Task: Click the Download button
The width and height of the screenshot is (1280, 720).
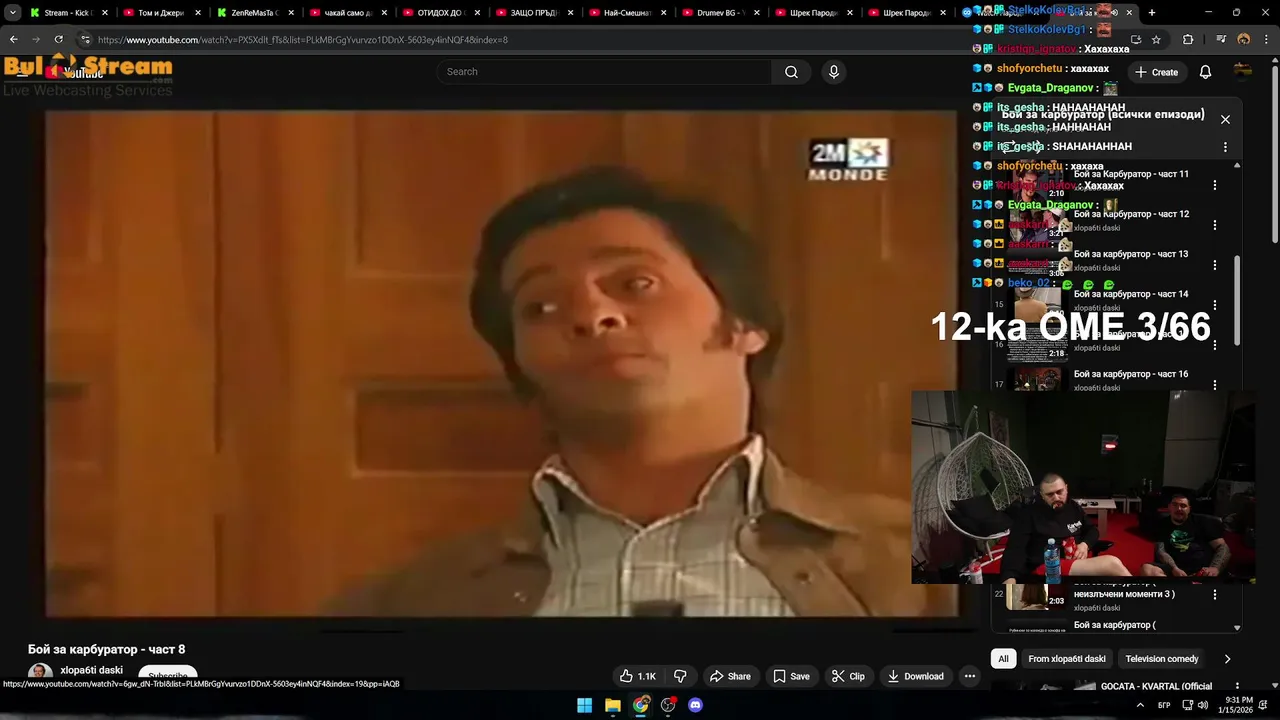Action: click(x=915, y=676)
